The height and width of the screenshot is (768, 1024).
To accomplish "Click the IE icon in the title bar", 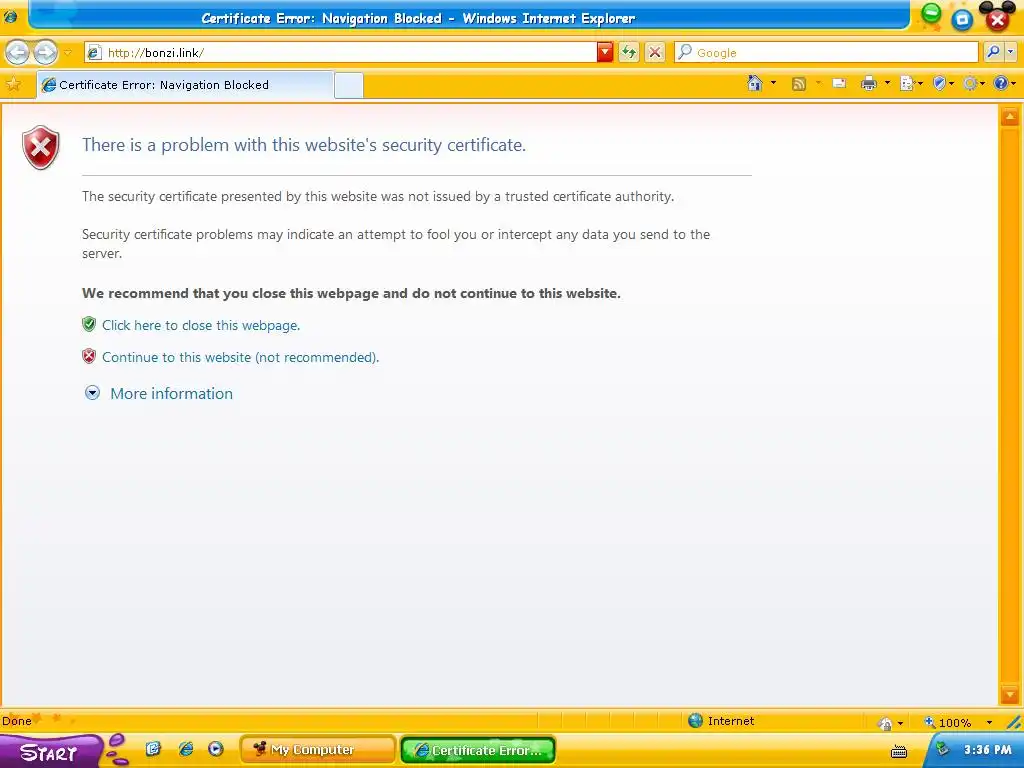I will tap(10, 17).
